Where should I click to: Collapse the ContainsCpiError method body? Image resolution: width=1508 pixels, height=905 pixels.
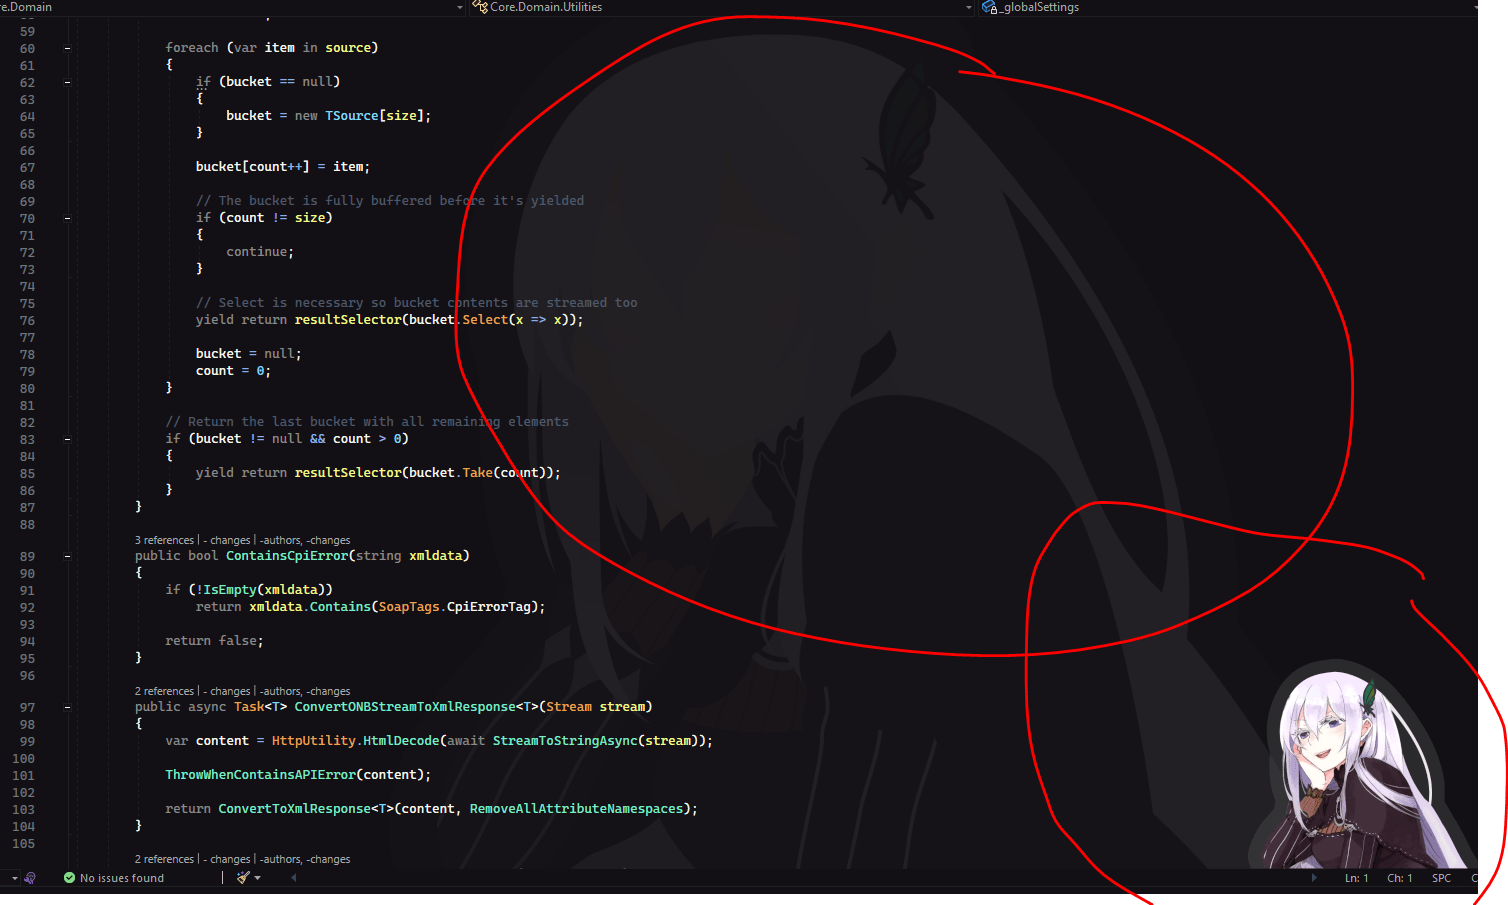66,555
